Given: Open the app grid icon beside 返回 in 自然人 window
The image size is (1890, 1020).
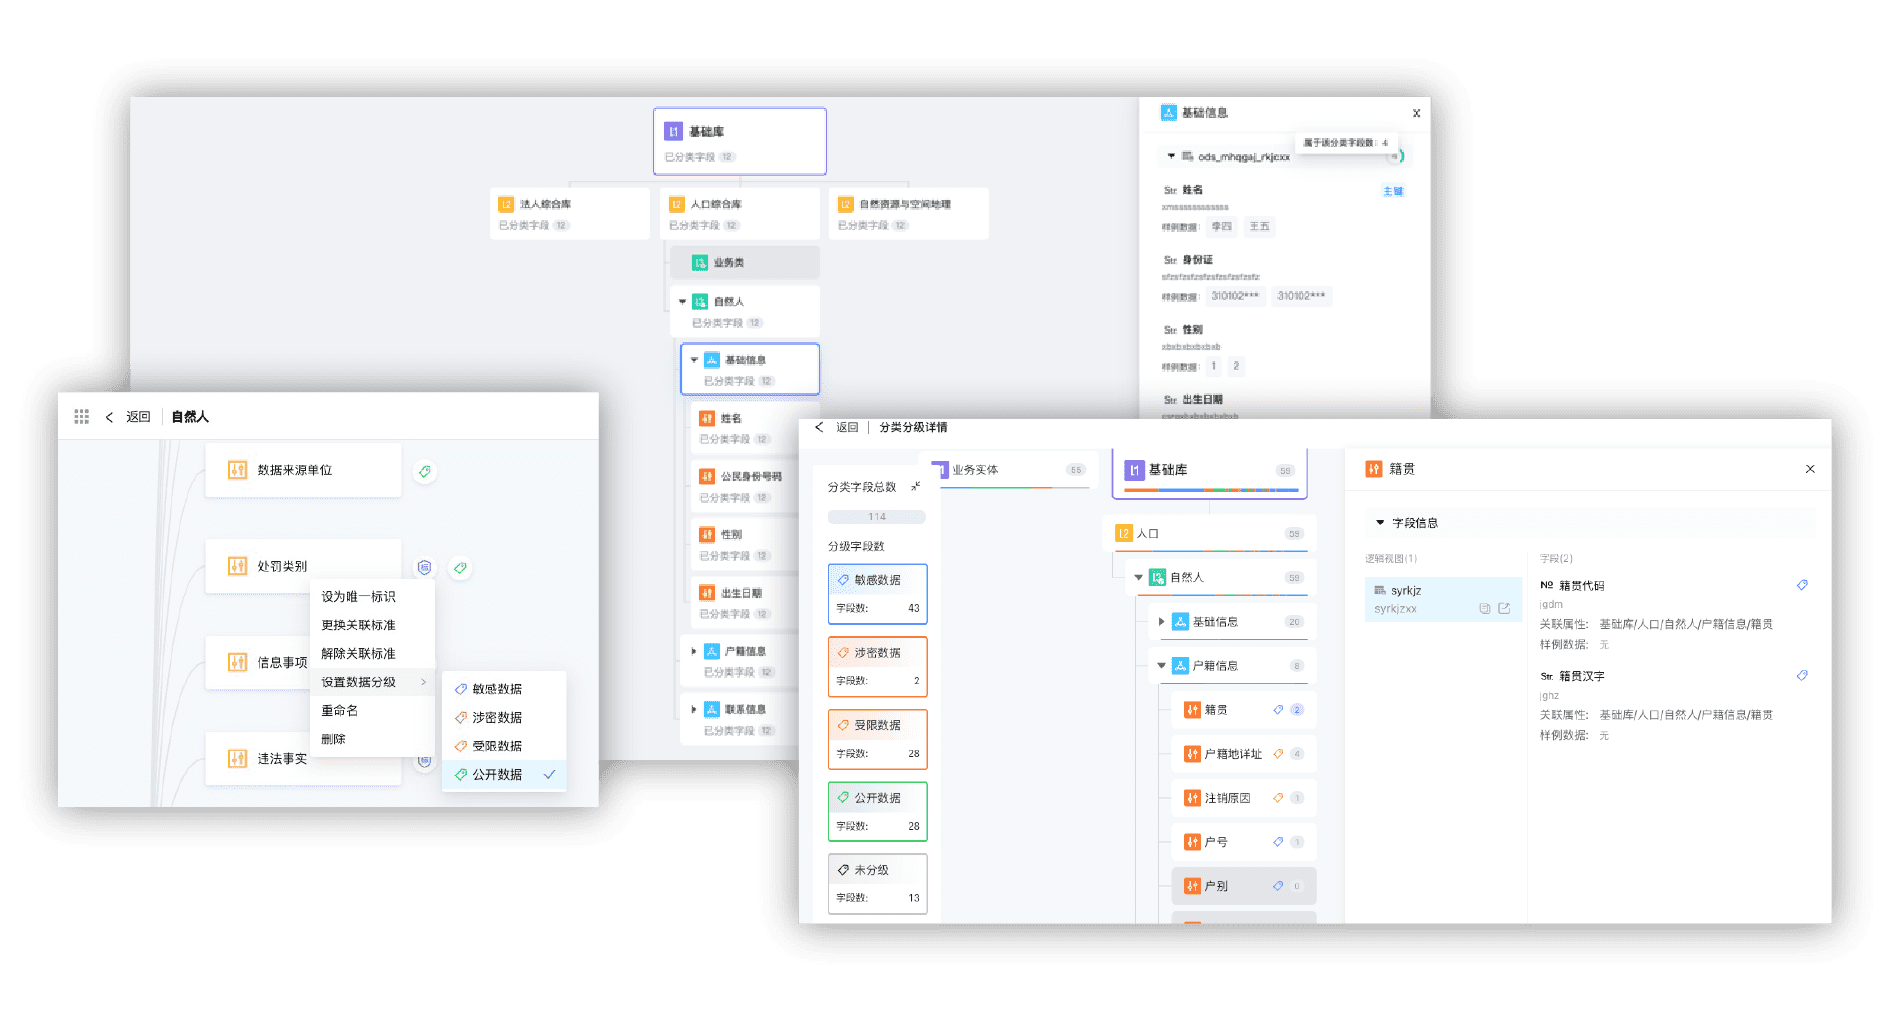Looking at the screenshot, I should pos(81,417).
